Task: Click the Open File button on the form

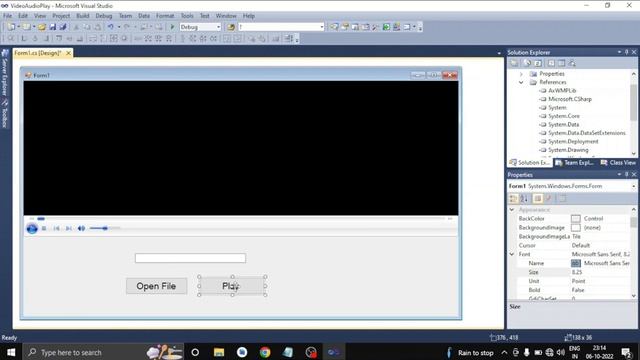Action: [156, 286]
